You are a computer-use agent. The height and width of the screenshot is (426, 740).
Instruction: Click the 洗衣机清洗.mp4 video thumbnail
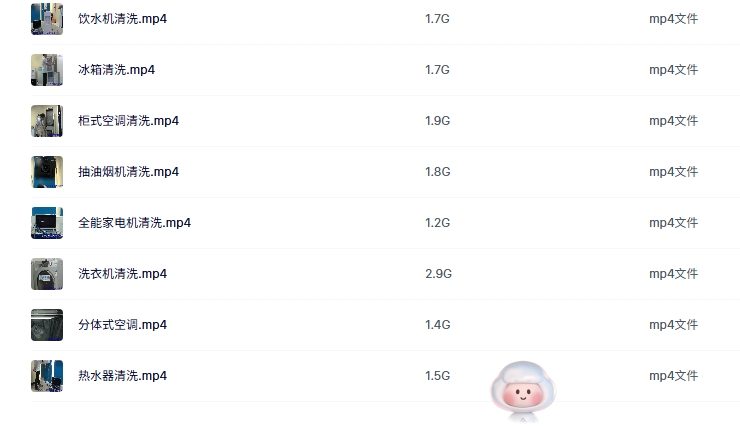click(47, 274)
